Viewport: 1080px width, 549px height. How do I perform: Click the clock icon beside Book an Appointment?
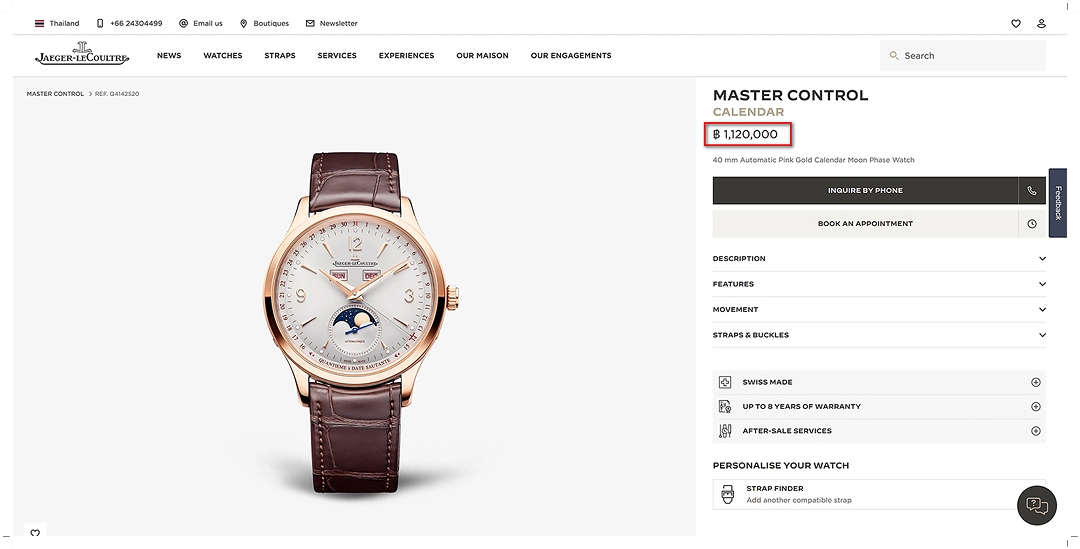pyautogui.click(x=1032, y=224)
